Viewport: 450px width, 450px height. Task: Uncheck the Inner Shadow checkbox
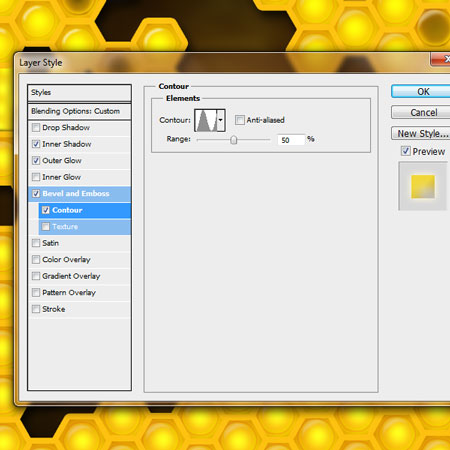coord(36,144)
